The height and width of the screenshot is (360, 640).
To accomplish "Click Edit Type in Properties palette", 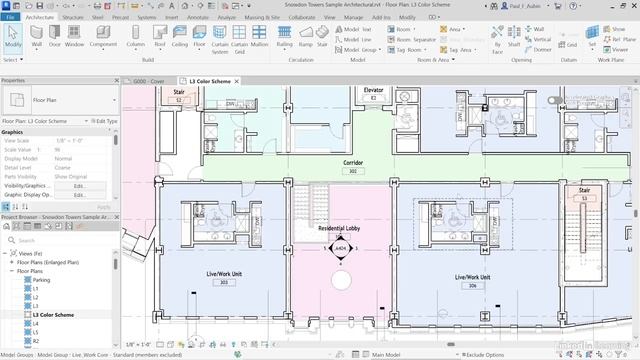I will click(104, 121).
